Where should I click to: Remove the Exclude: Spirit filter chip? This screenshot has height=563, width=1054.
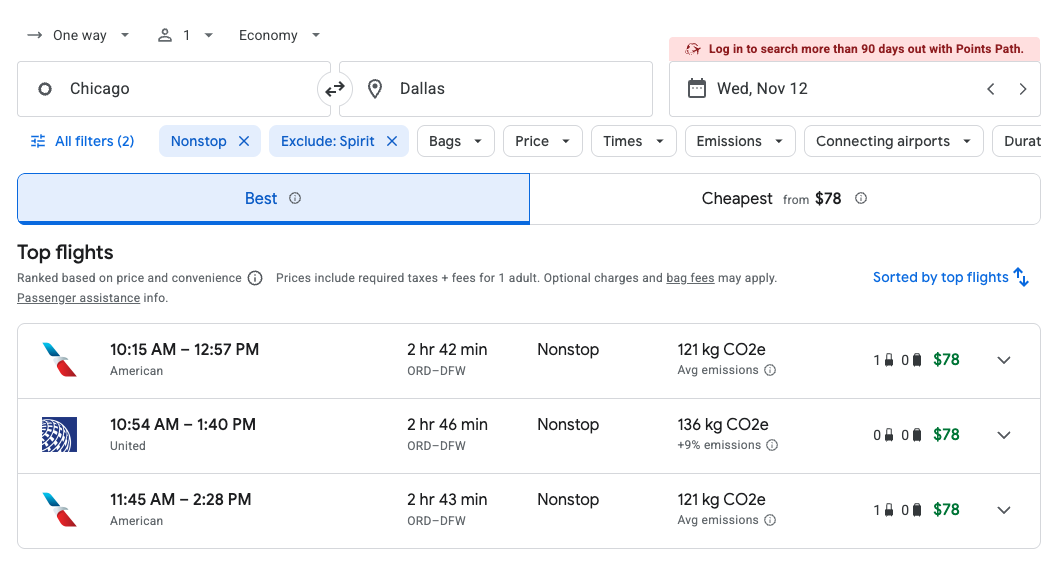point(392,141)
